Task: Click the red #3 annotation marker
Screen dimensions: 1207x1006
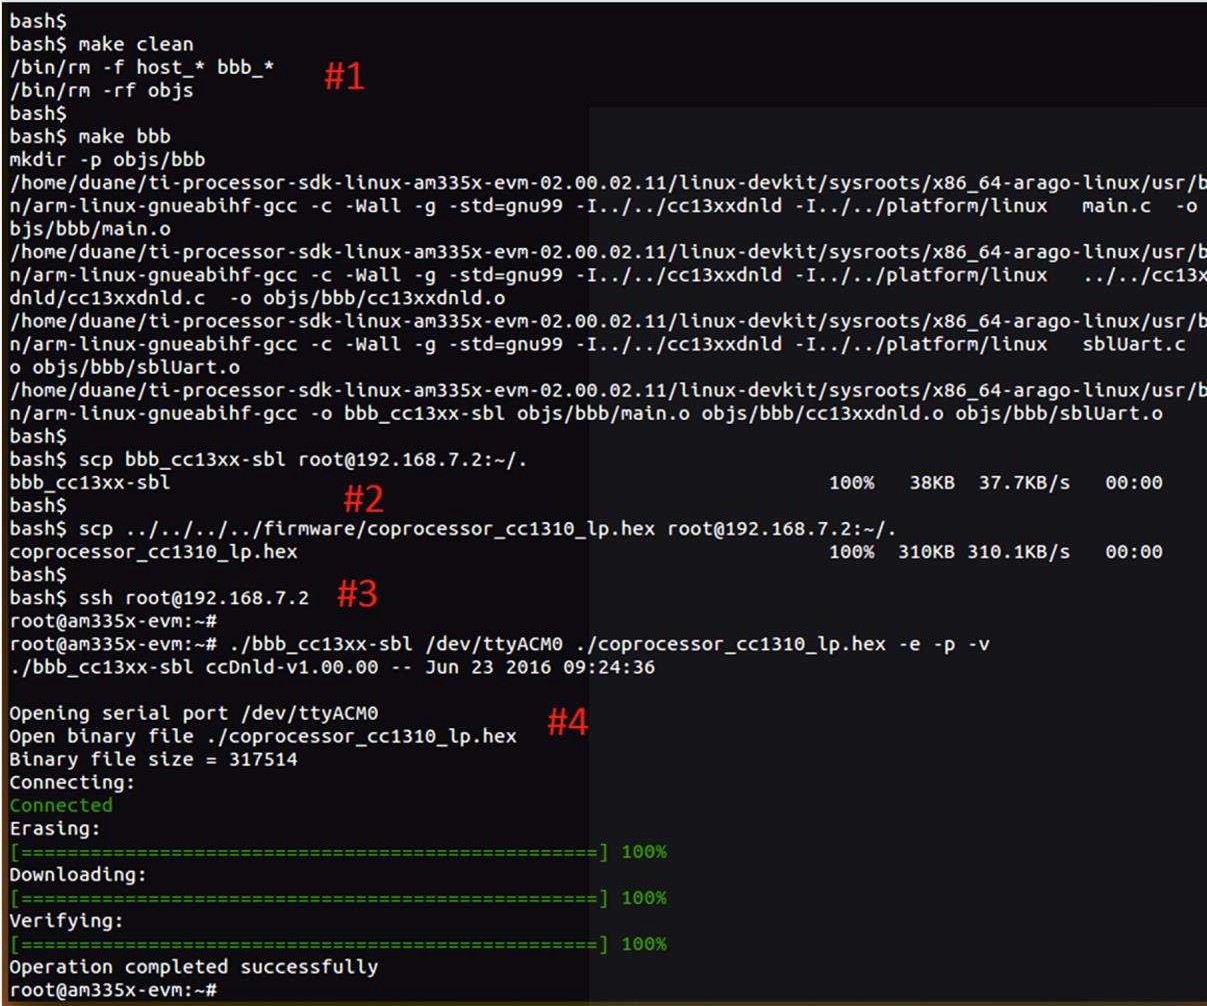Action: coord(357,595)
